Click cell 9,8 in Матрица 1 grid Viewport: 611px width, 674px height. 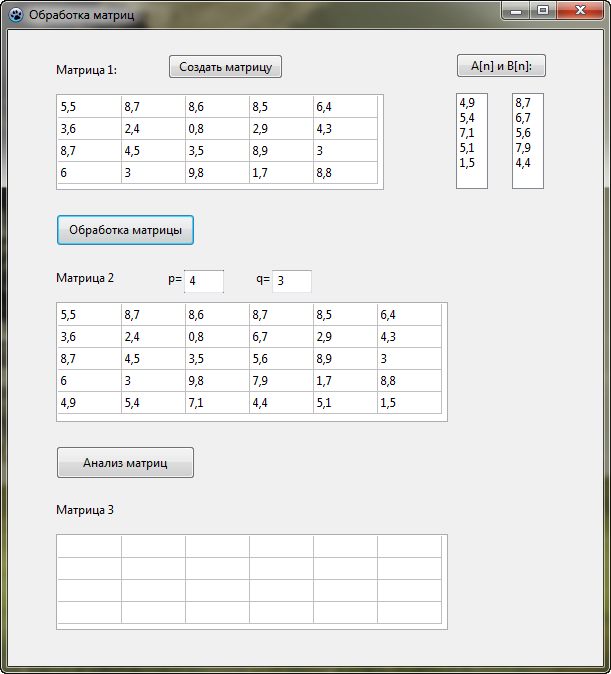point(218,172)
